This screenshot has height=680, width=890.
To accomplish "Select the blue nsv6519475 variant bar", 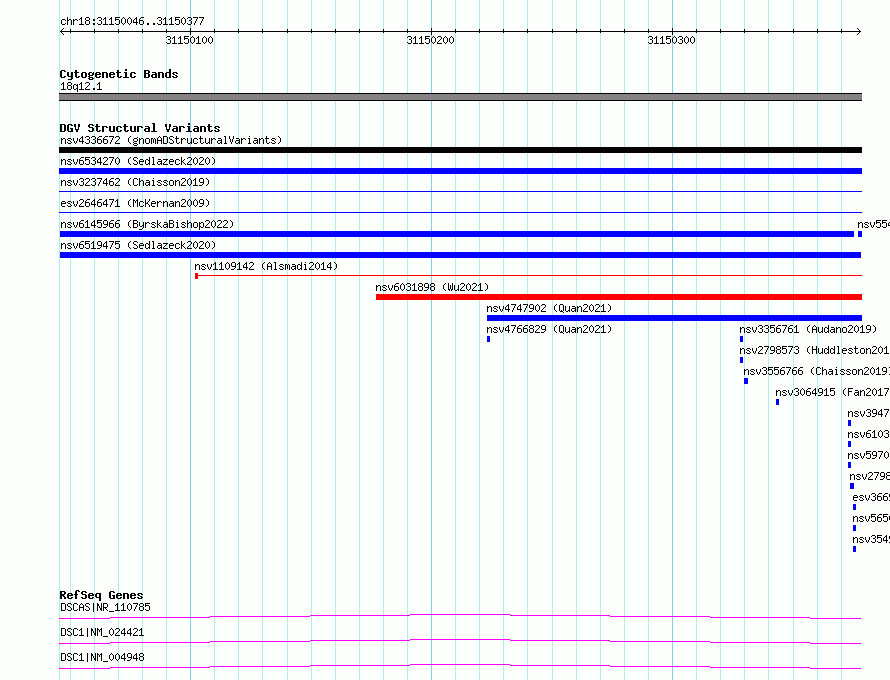I will pos(460,255).
